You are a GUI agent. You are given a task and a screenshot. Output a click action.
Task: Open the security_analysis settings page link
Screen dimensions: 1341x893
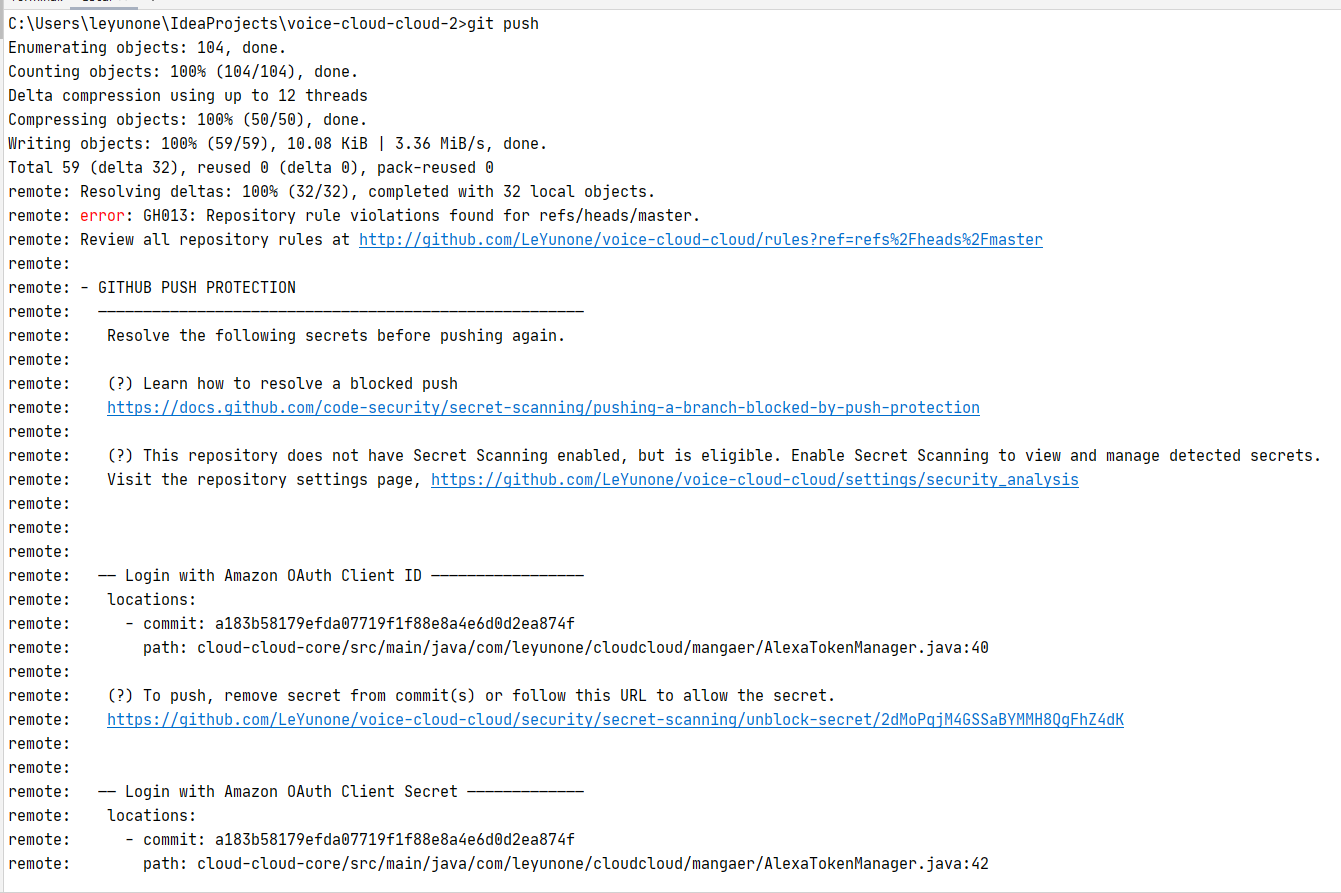[755, 480]
